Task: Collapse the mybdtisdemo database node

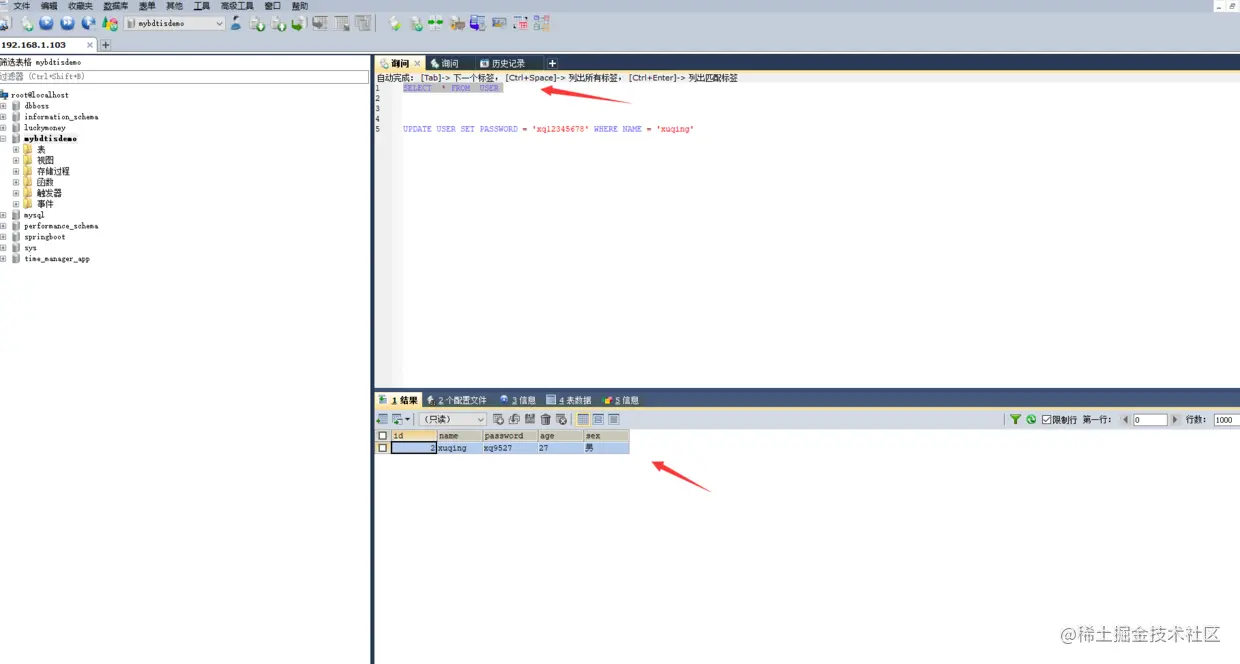Action: click(4, 139)
